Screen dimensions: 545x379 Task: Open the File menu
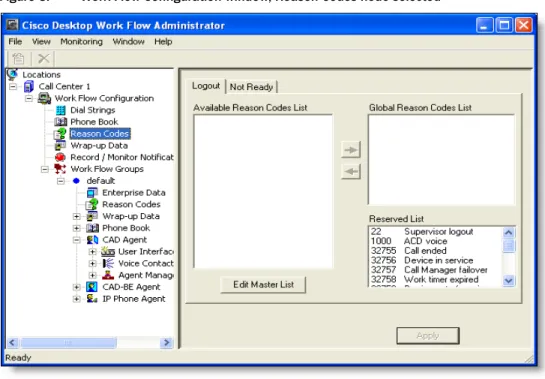tap(15, 42)
